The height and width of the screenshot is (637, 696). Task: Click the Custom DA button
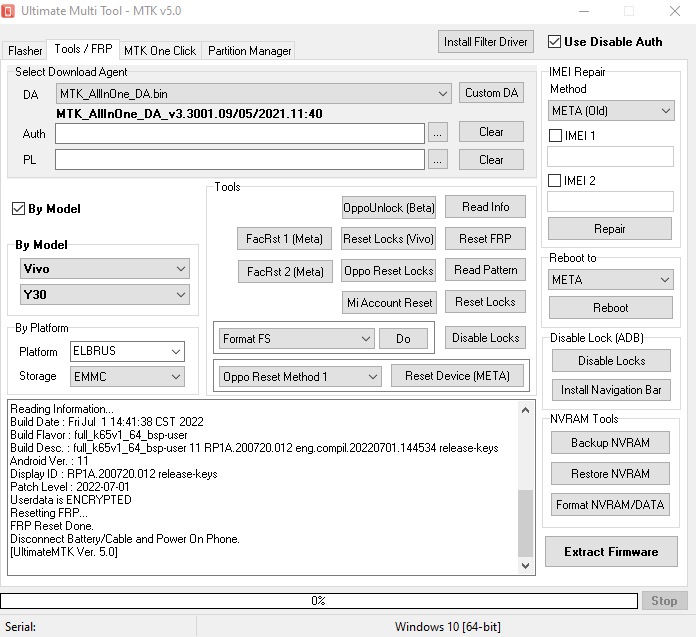[491, 93]
